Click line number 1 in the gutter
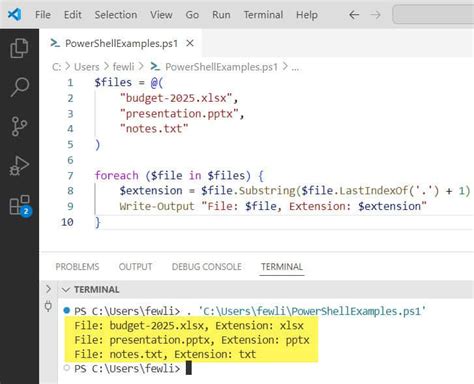This screenshot has width=474, height=384. (x=70, y=82)
